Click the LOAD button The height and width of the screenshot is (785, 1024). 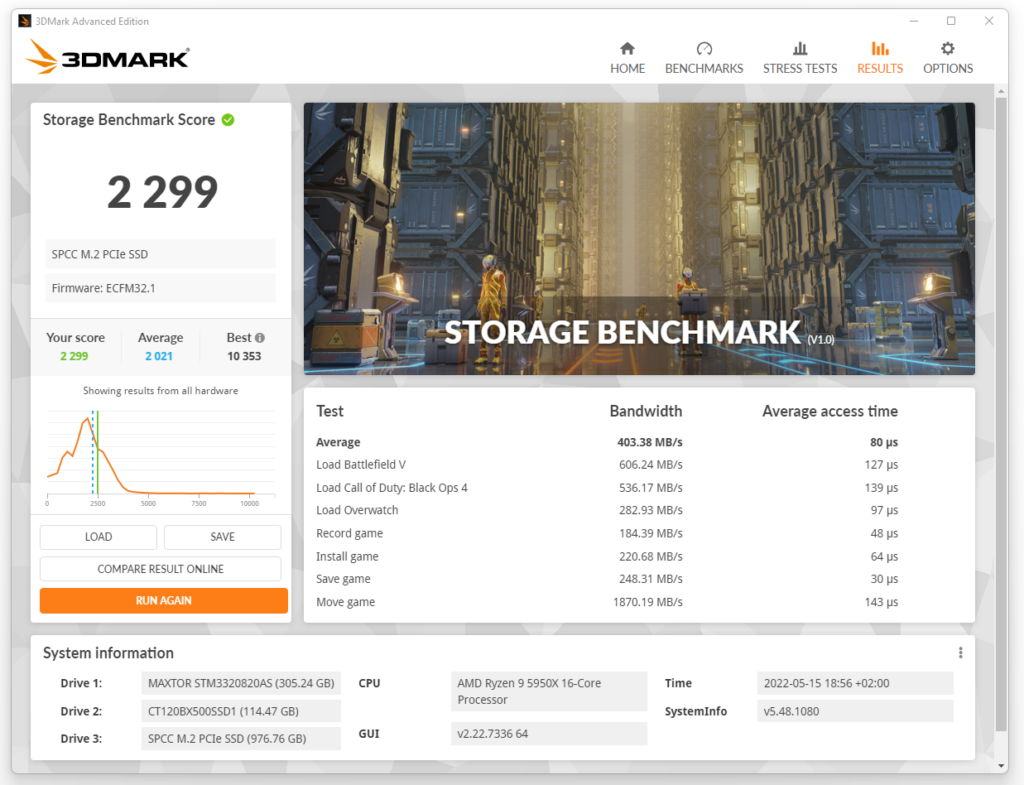(x=98, y=537)
